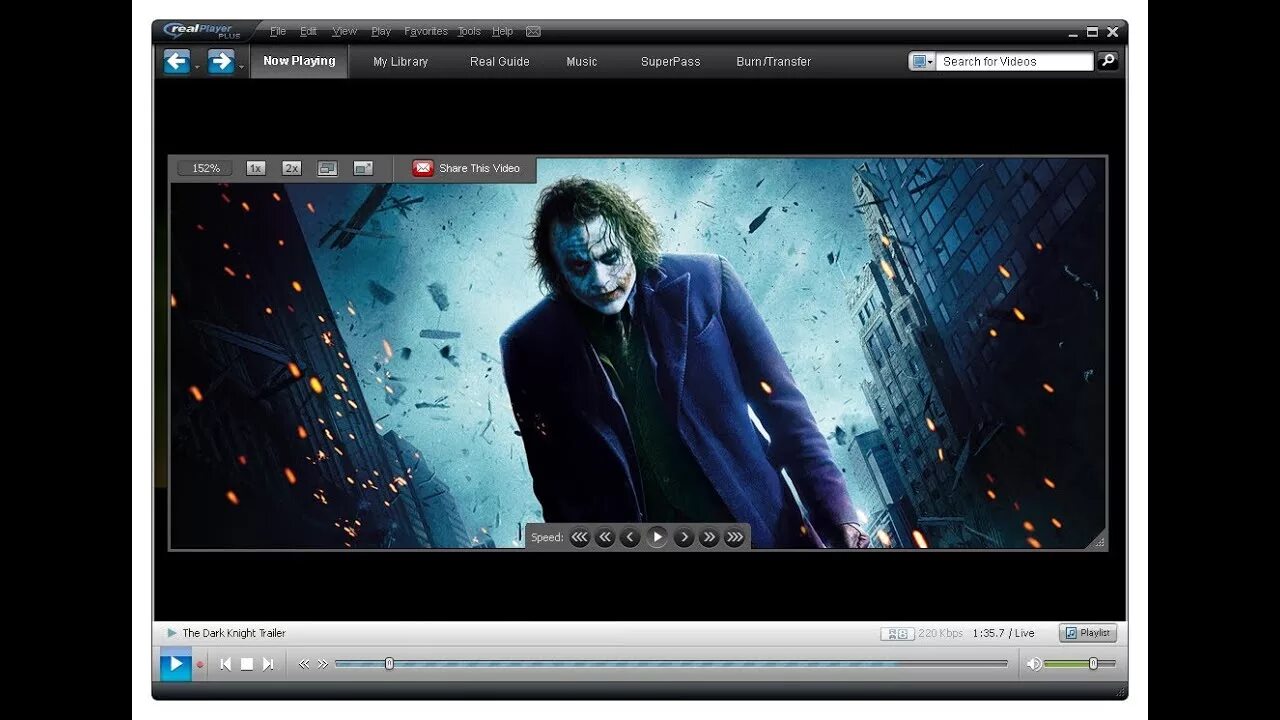Screen dimensions: 1280x720
Task: Open the search type dropdown
Action: pyautogui.click(x=922, y=61)
